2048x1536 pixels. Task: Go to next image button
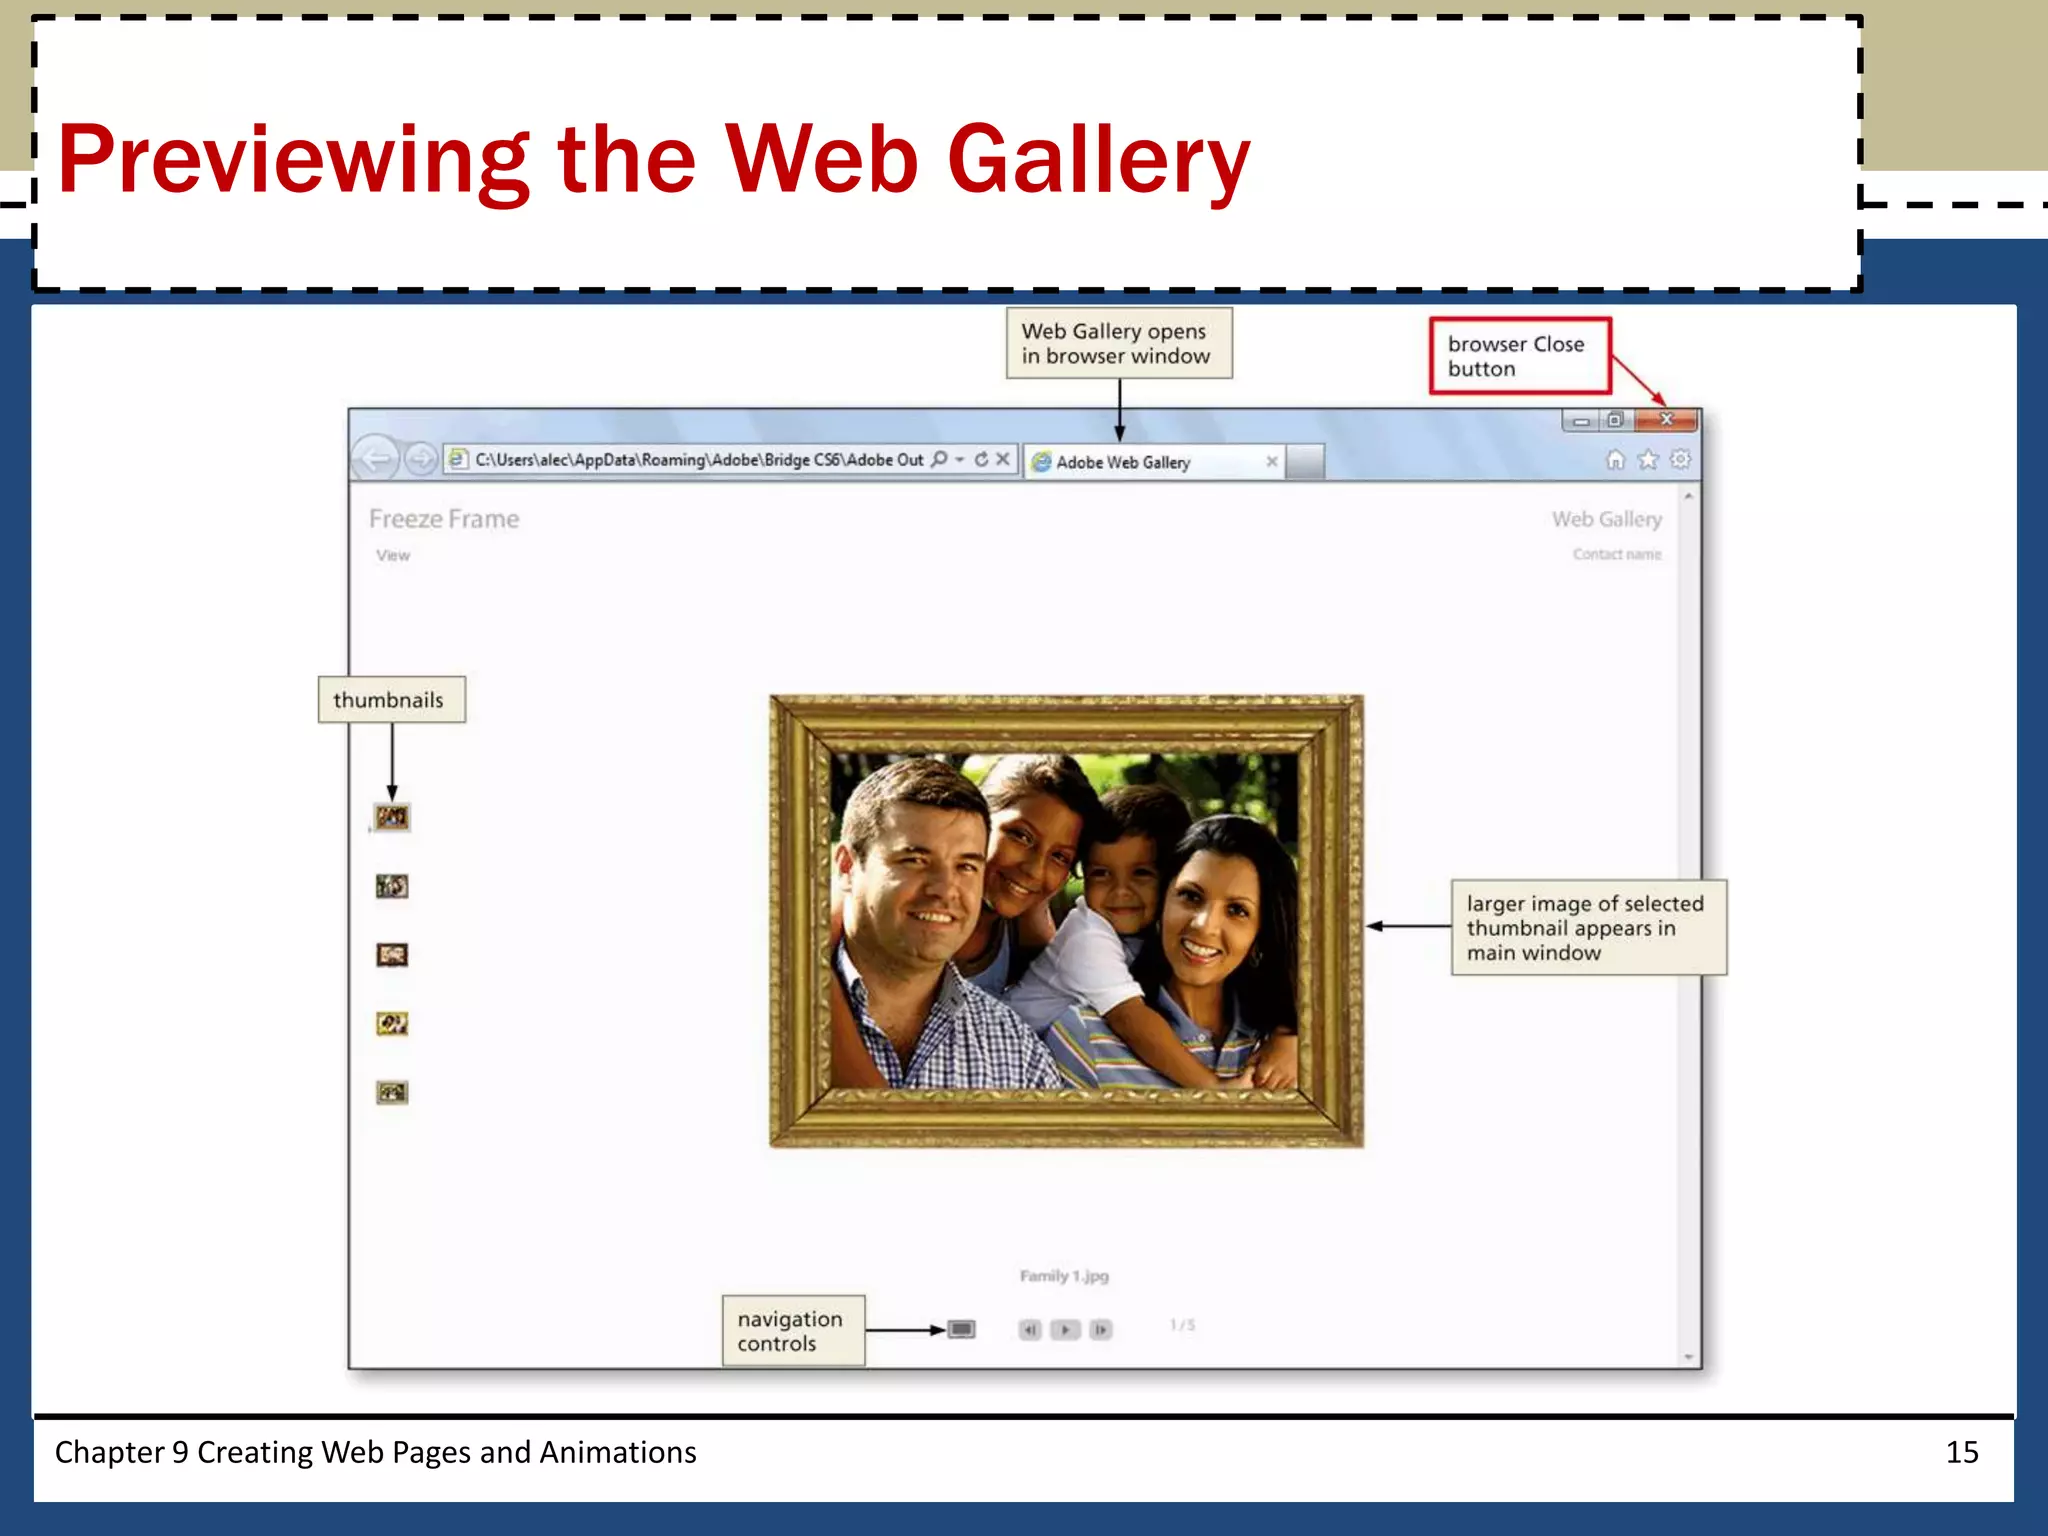1100,1329
